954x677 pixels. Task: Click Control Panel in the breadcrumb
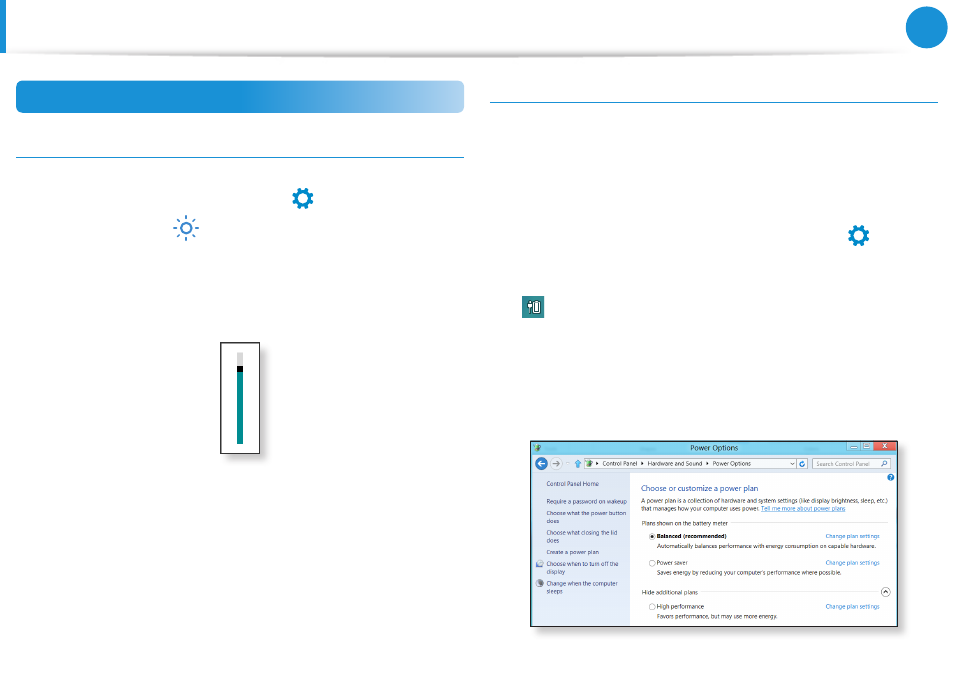[619, 463]
